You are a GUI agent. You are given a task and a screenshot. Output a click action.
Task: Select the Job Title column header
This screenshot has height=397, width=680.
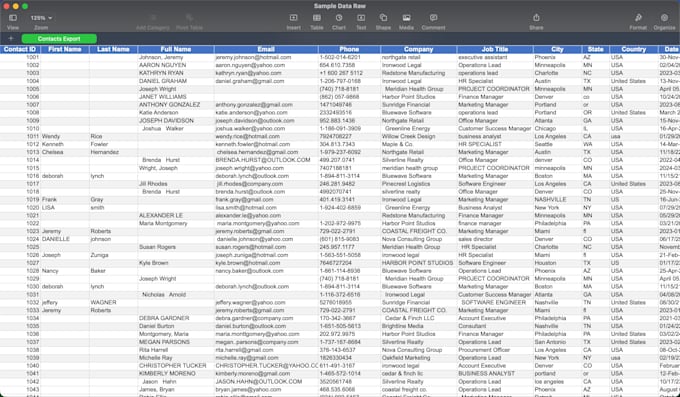click(495, 49)
